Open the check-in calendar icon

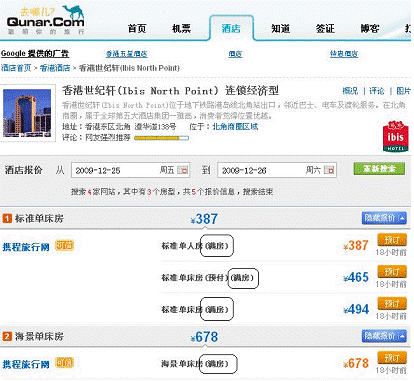pyautogui.click(x=183, y=170)
